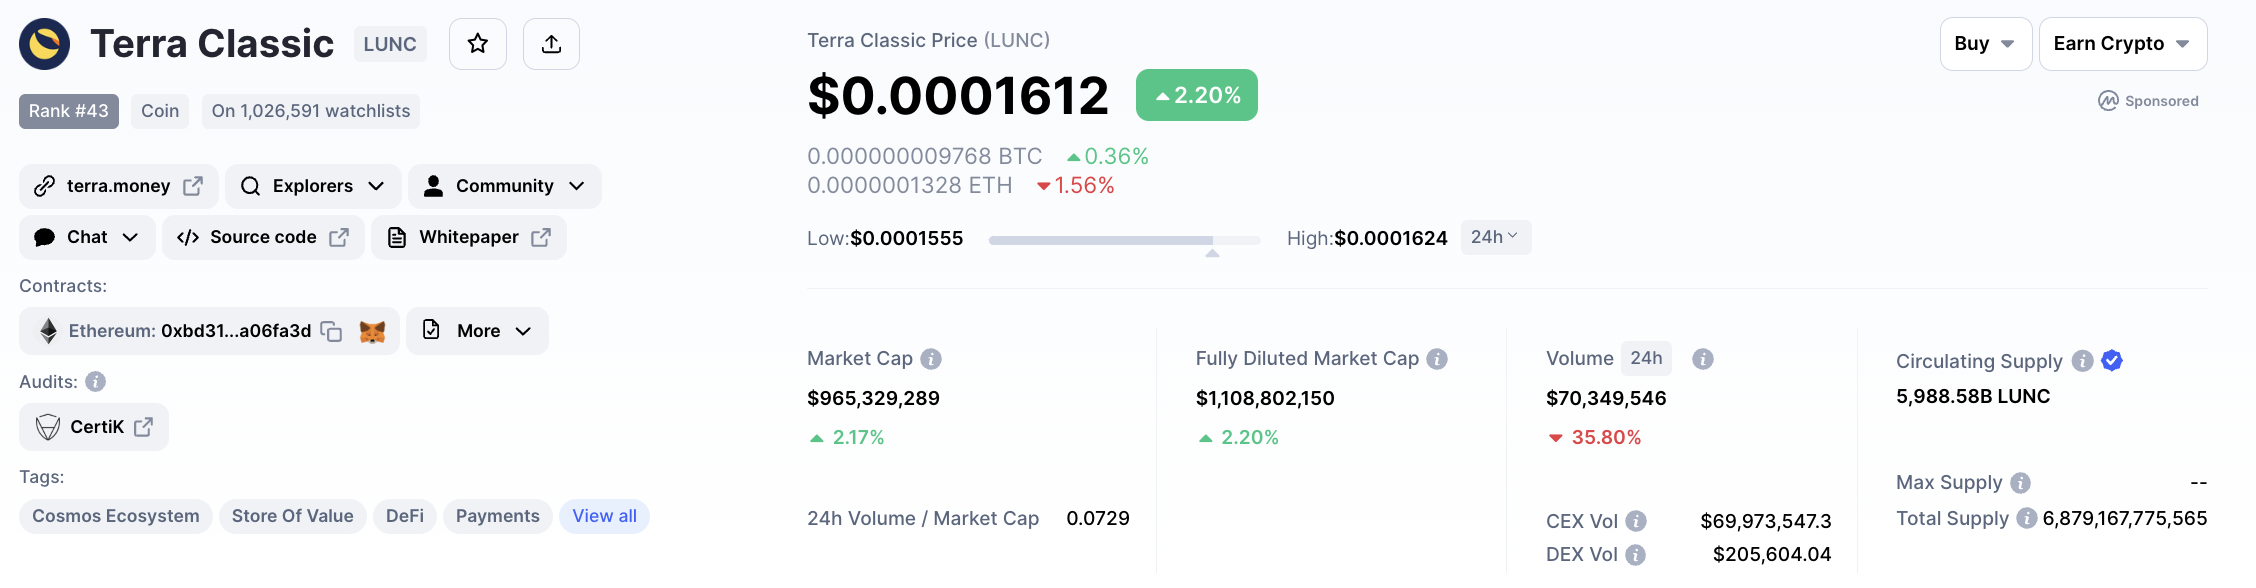Open Fully Diluted Market Cap info icon

coord(1437,358)
